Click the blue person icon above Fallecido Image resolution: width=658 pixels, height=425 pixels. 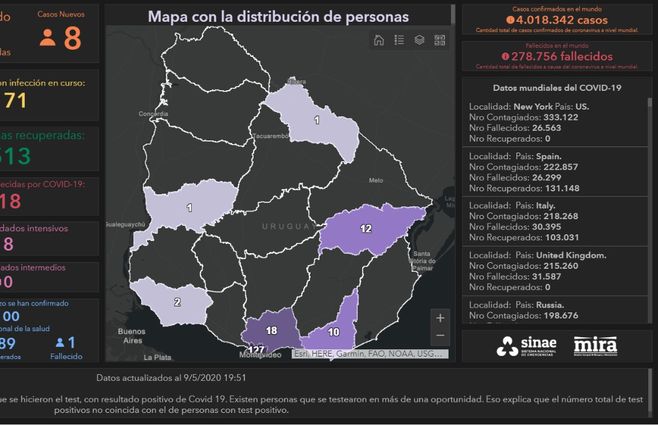tap(60, 343)
